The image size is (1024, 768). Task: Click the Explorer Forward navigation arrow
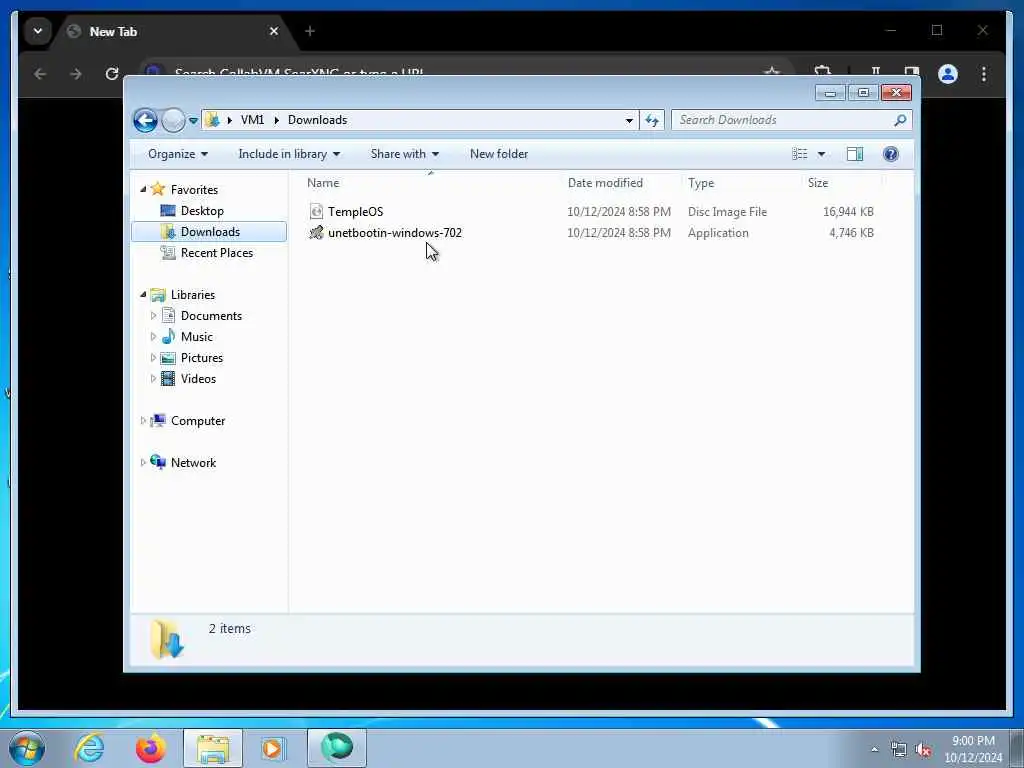click(x=173, y=120)
